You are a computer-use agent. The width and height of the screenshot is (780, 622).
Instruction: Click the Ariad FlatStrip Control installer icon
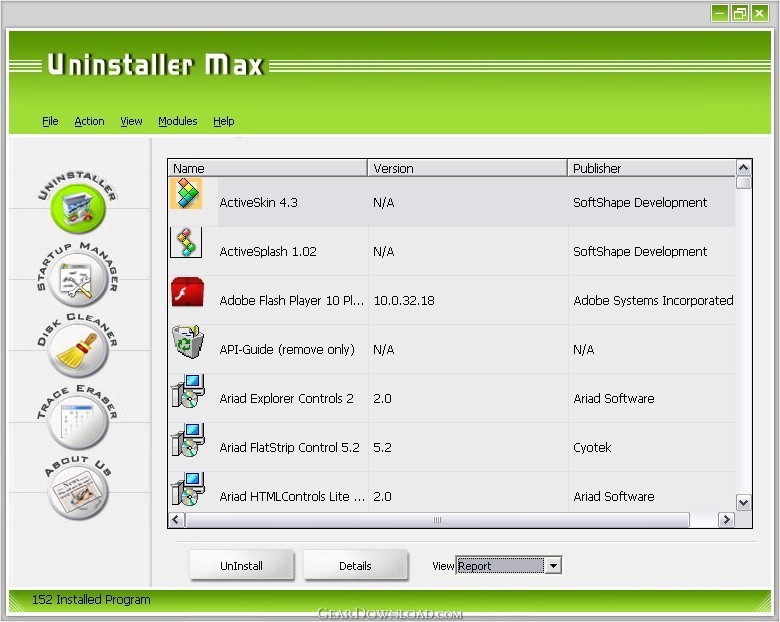[x=188, y=440]
